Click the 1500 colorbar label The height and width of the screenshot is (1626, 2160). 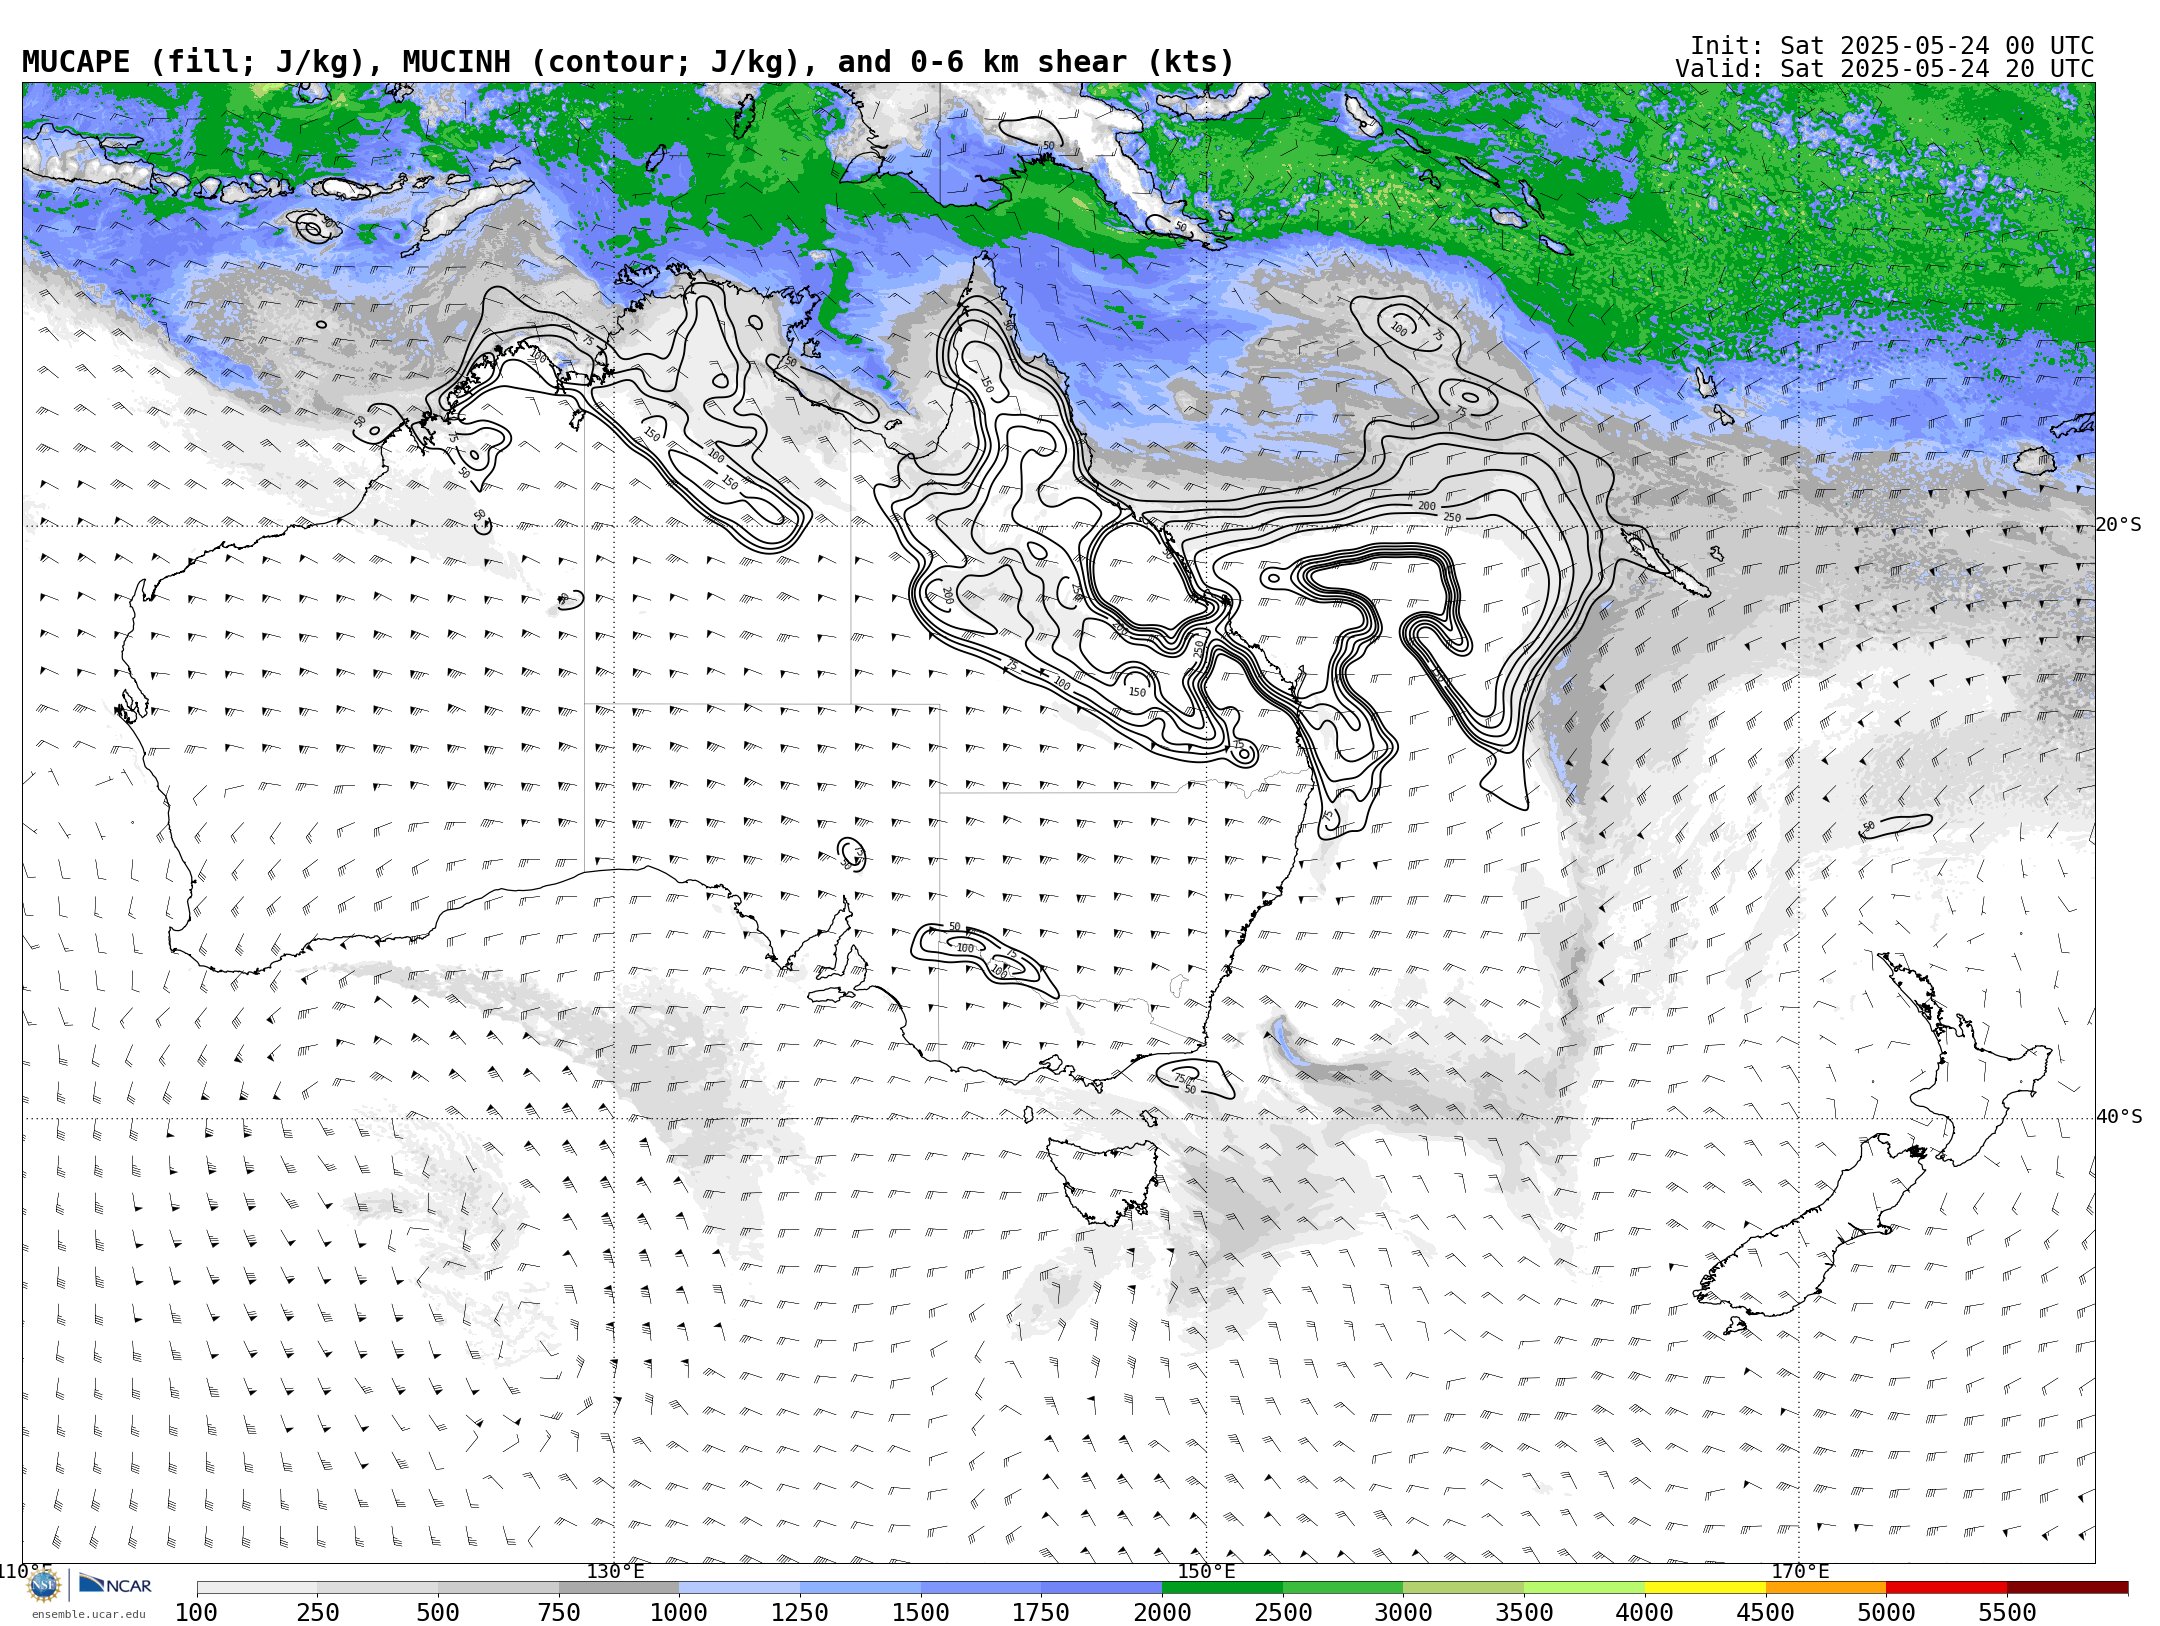pyautogui.click(x=921, y=1613)
